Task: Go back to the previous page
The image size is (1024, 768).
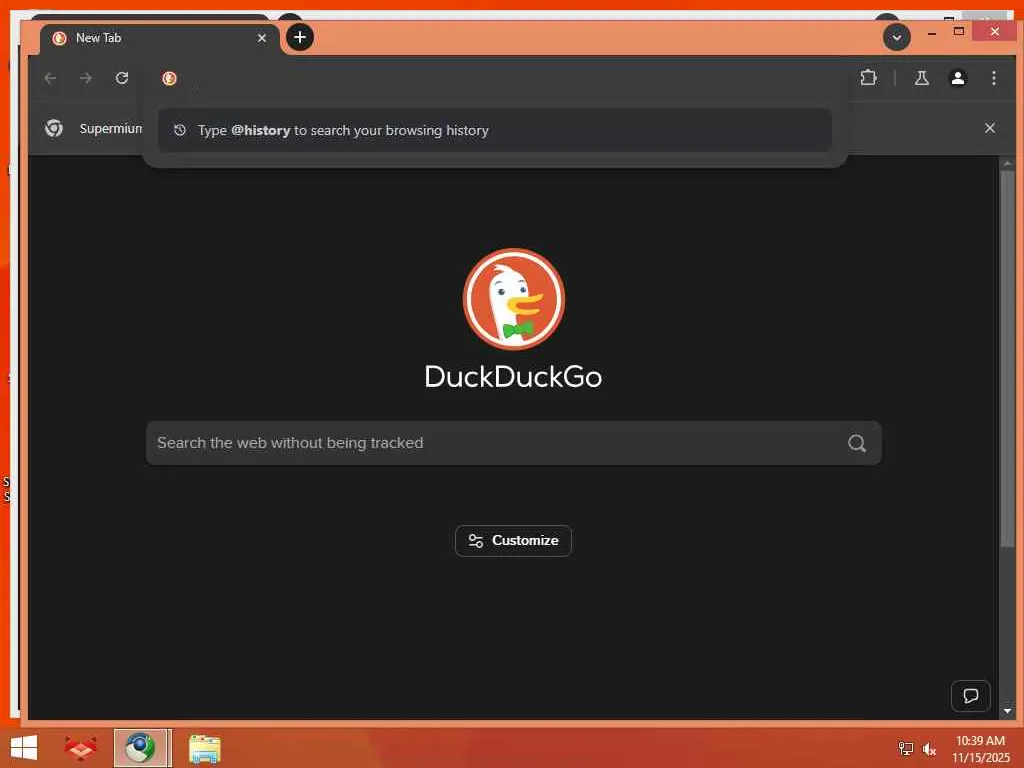Action: tap(50, 78)
